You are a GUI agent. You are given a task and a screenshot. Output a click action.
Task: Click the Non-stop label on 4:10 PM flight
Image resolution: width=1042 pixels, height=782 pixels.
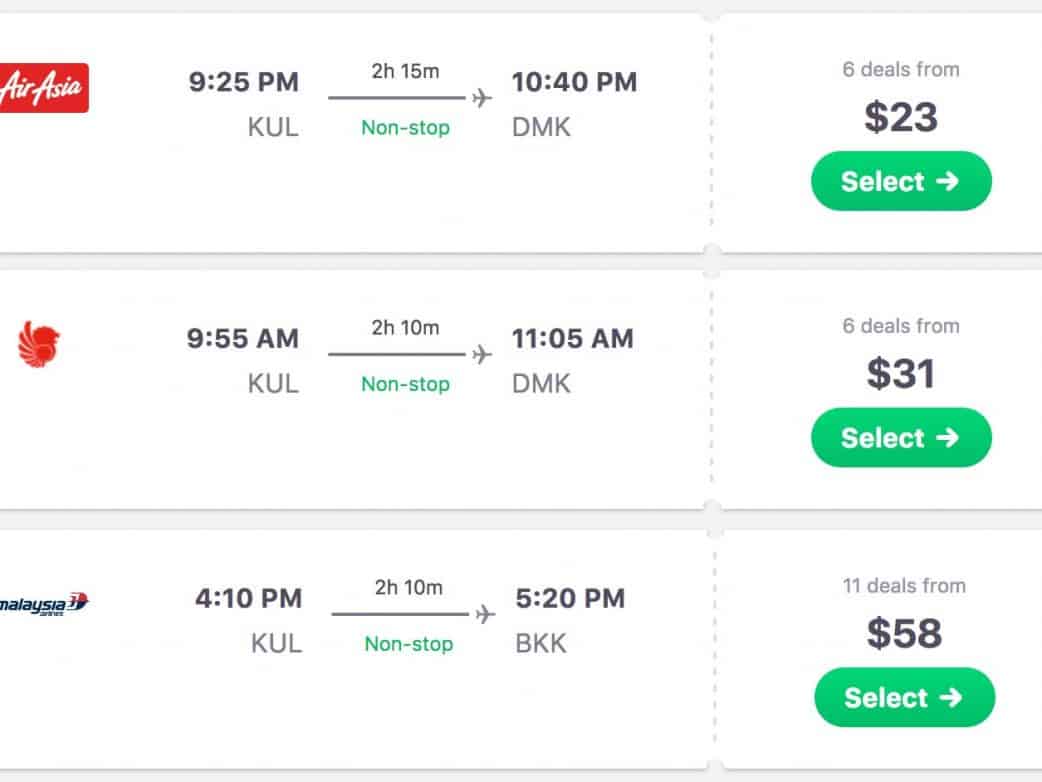408,644
